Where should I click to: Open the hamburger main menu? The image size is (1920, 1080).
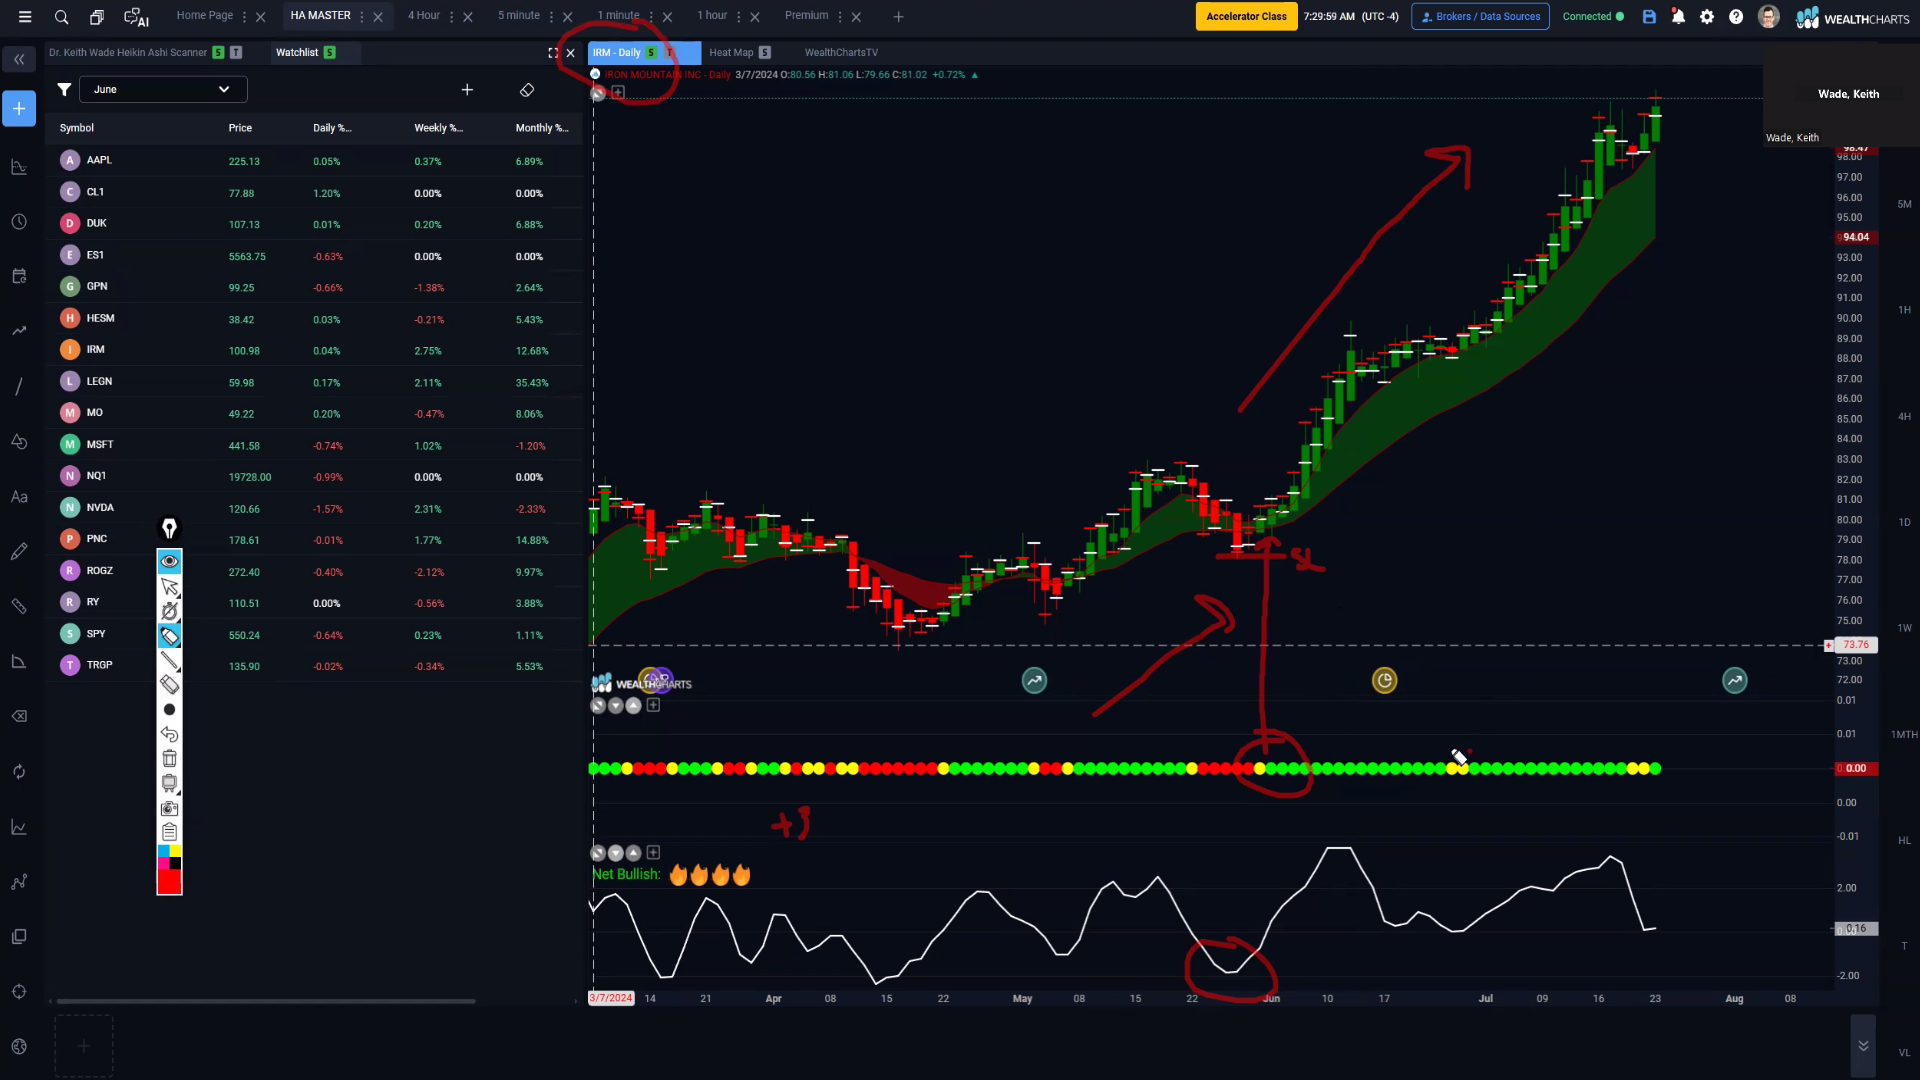(25, 17)
